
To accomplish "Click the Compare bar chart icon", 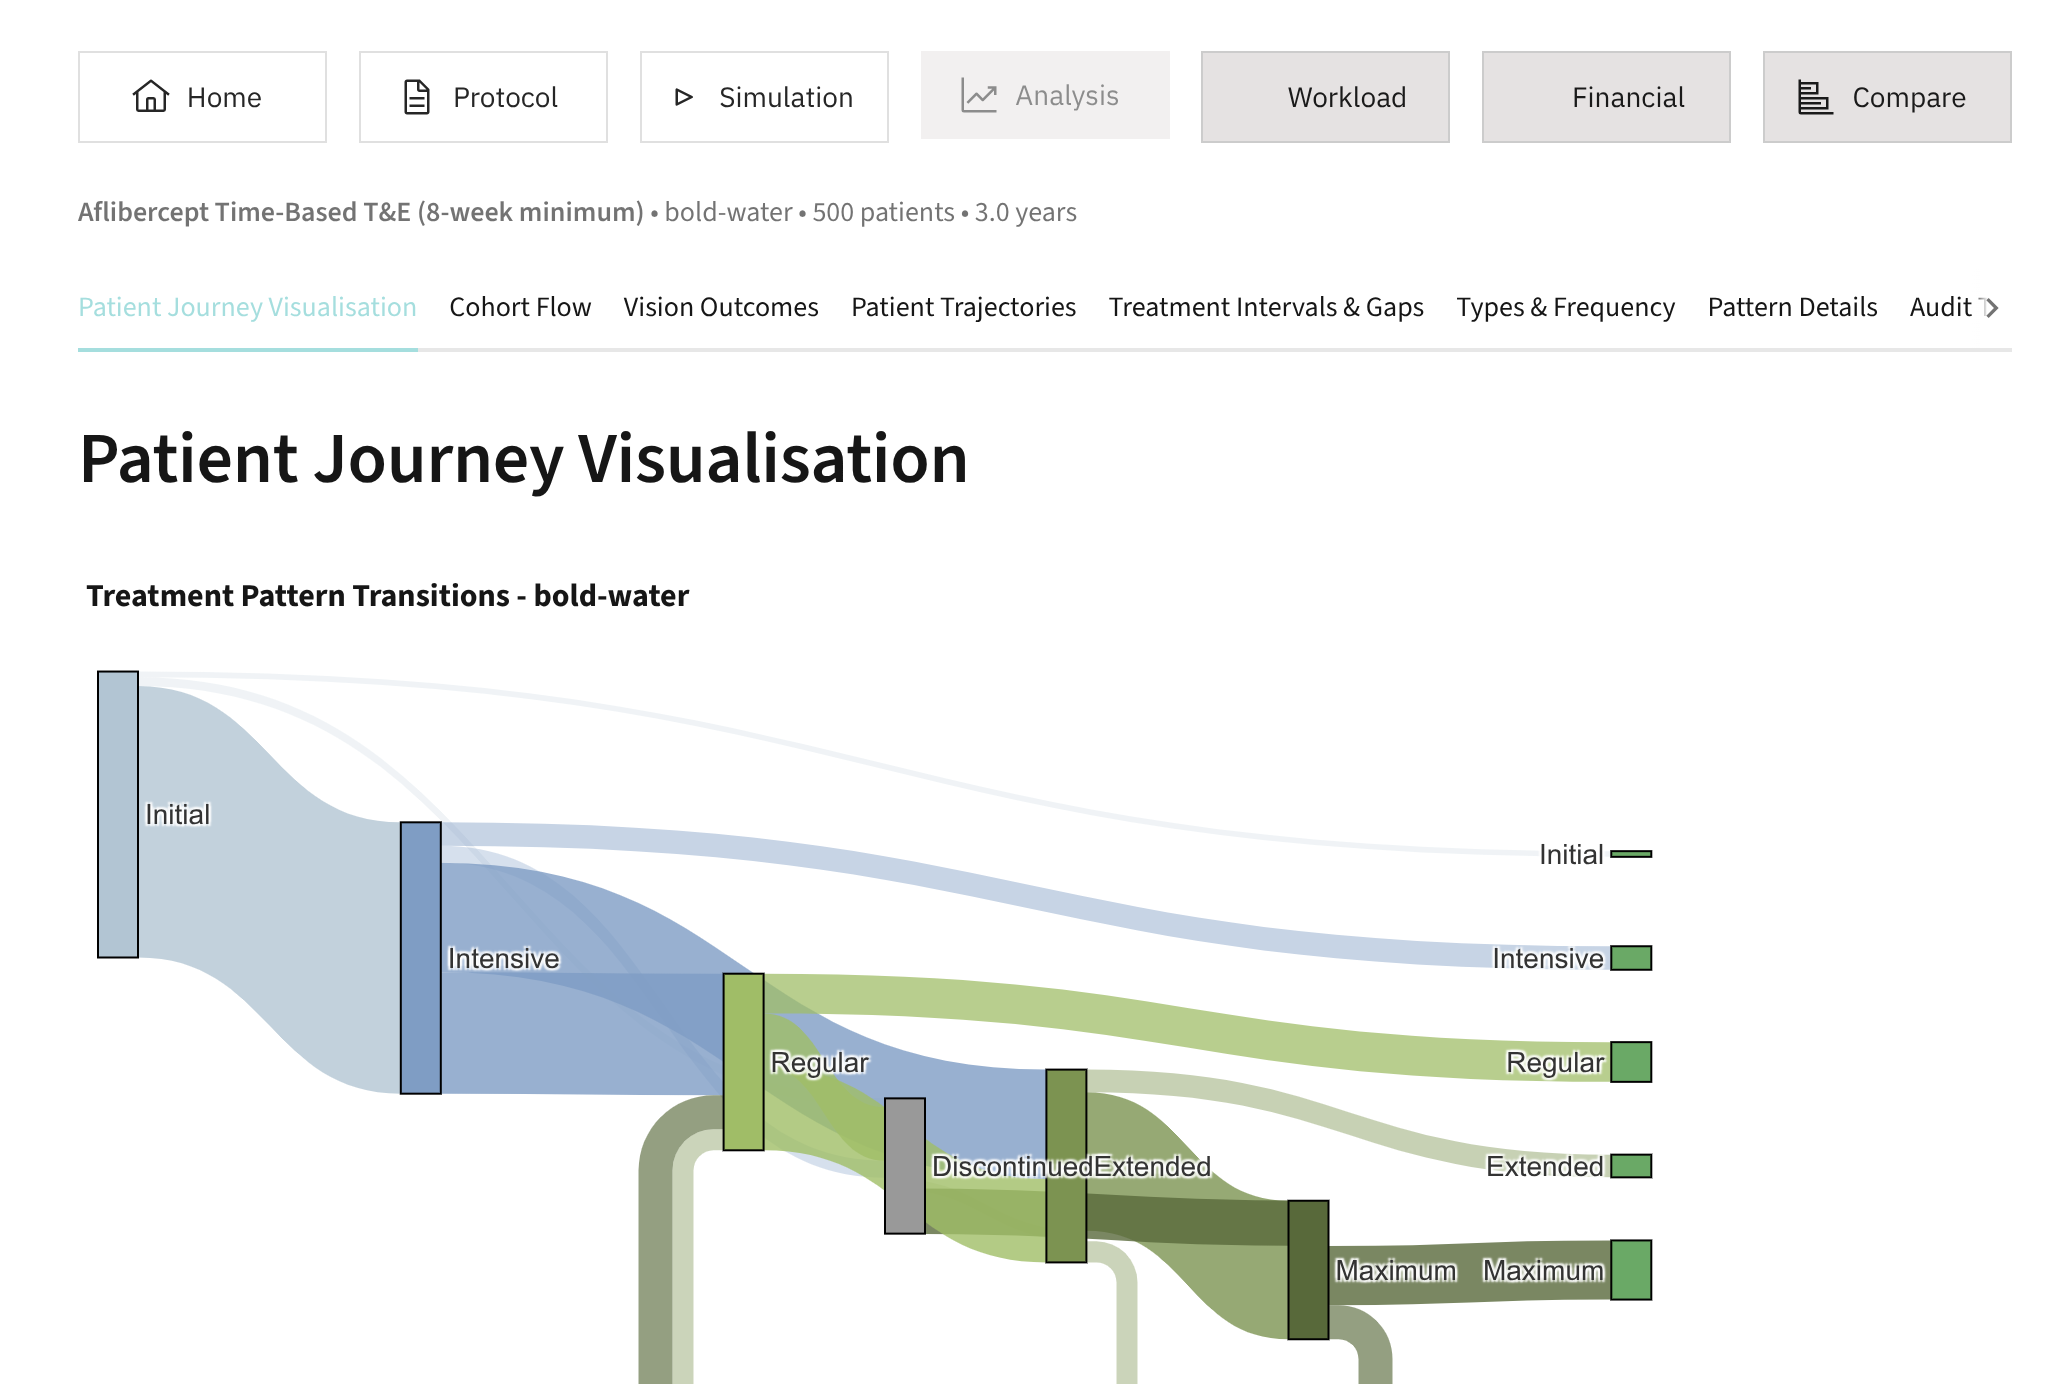I will tap(1814, 97).
